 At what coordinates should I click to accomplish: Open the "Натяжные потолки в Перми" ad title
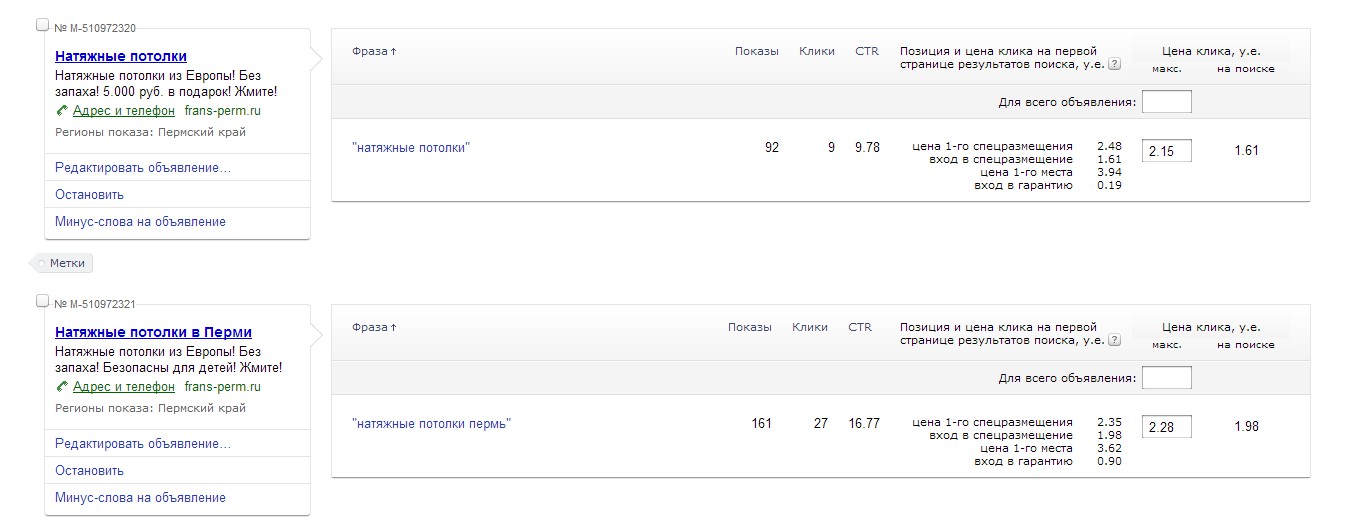tap(153, 332)
